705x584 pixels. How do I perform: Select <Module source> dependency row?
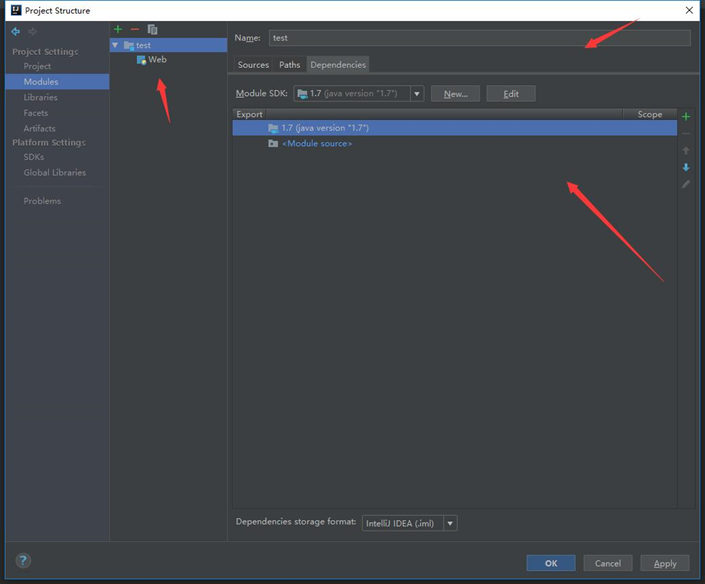pos(455,143)
